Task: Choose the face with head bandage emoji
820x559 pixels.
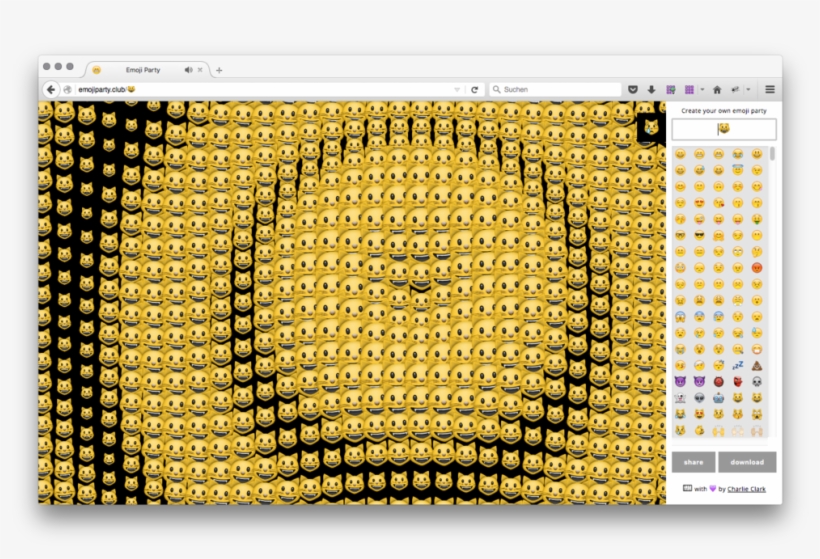Action: click(x=699, y=366)
